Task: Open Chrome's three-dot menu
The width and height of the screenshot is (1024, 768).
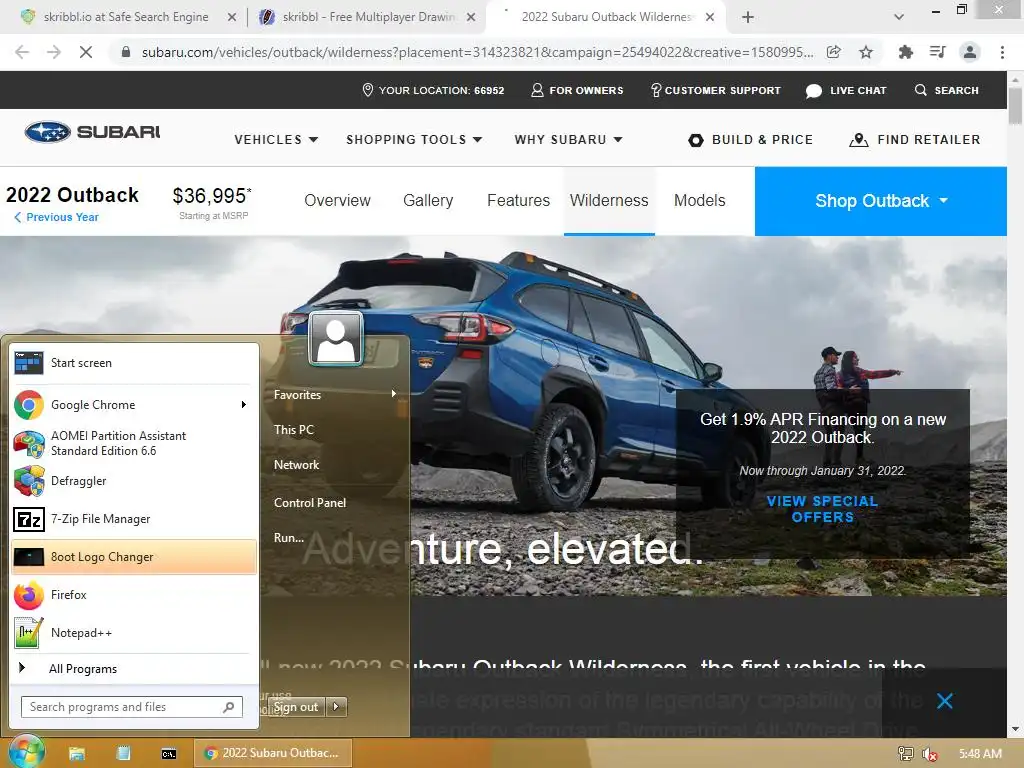Action: tap(1002, 52)
